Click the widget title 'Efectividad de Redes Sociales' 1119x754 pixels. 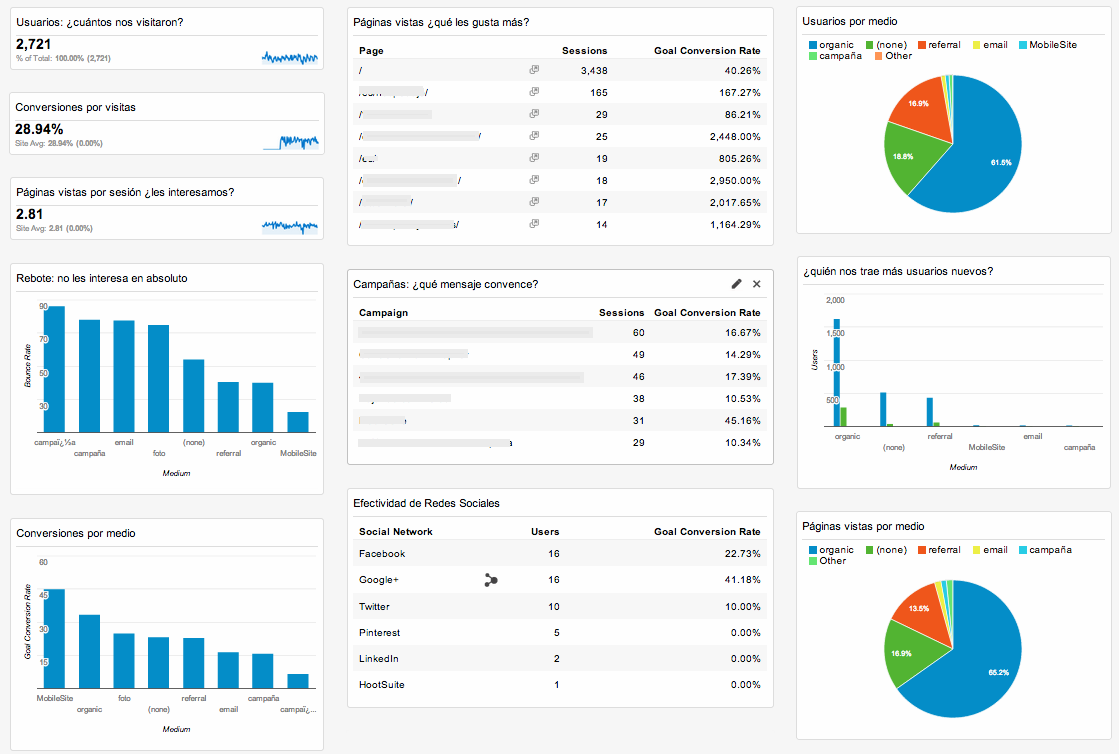(x=427, y=503)
